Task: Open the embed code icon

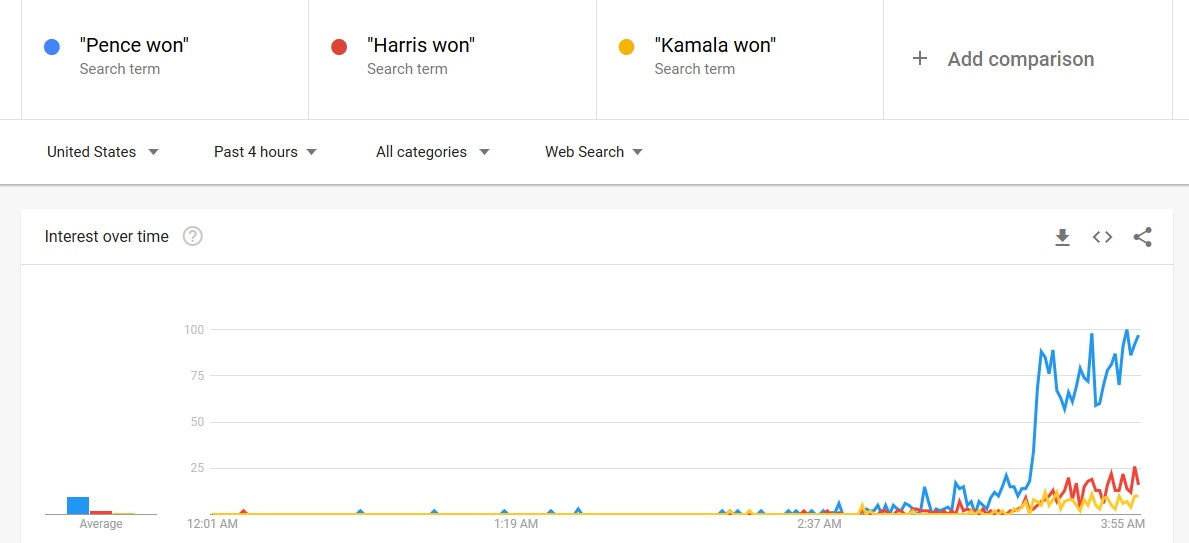Action: (x=1103, y=237)
